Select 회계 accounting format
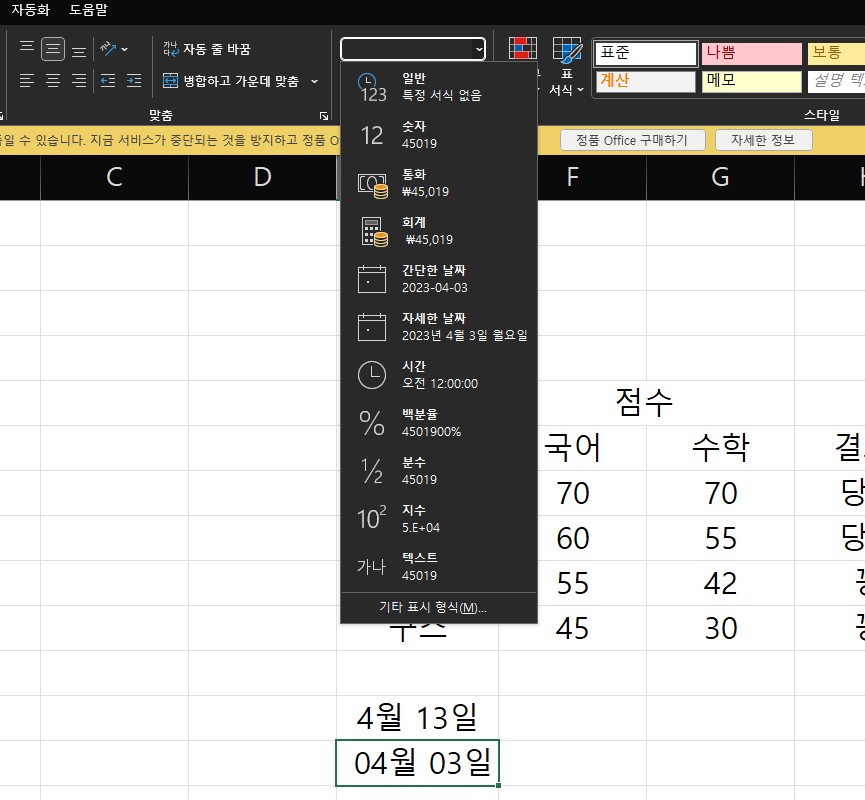865x800 pixels. (439, 231)
